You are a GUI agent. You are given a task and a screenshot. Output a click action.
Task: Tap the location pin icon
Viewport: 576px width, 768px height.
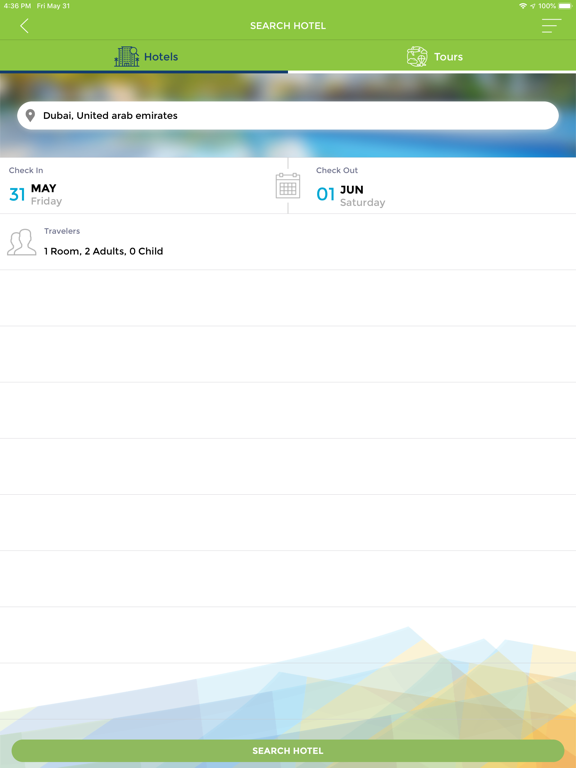(30, 116)
